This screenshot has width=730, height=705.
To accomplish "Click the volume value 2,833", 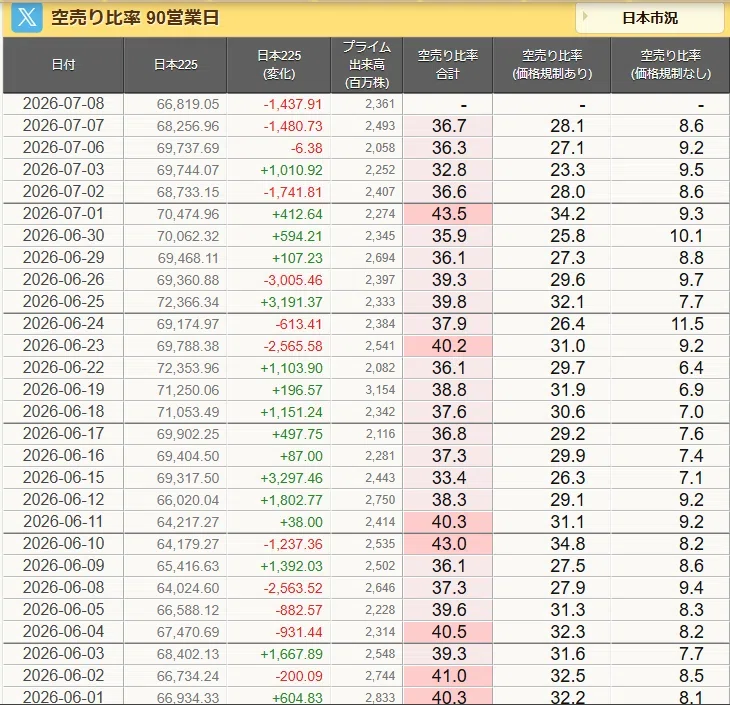I will [380, 698].
